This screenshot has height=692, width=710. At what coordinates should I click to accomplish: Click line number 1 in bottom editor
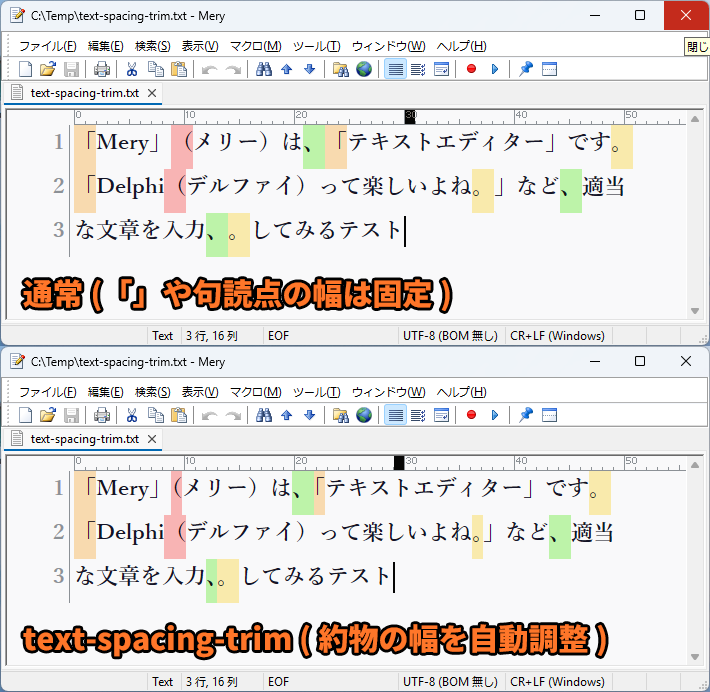pos(58,488)
